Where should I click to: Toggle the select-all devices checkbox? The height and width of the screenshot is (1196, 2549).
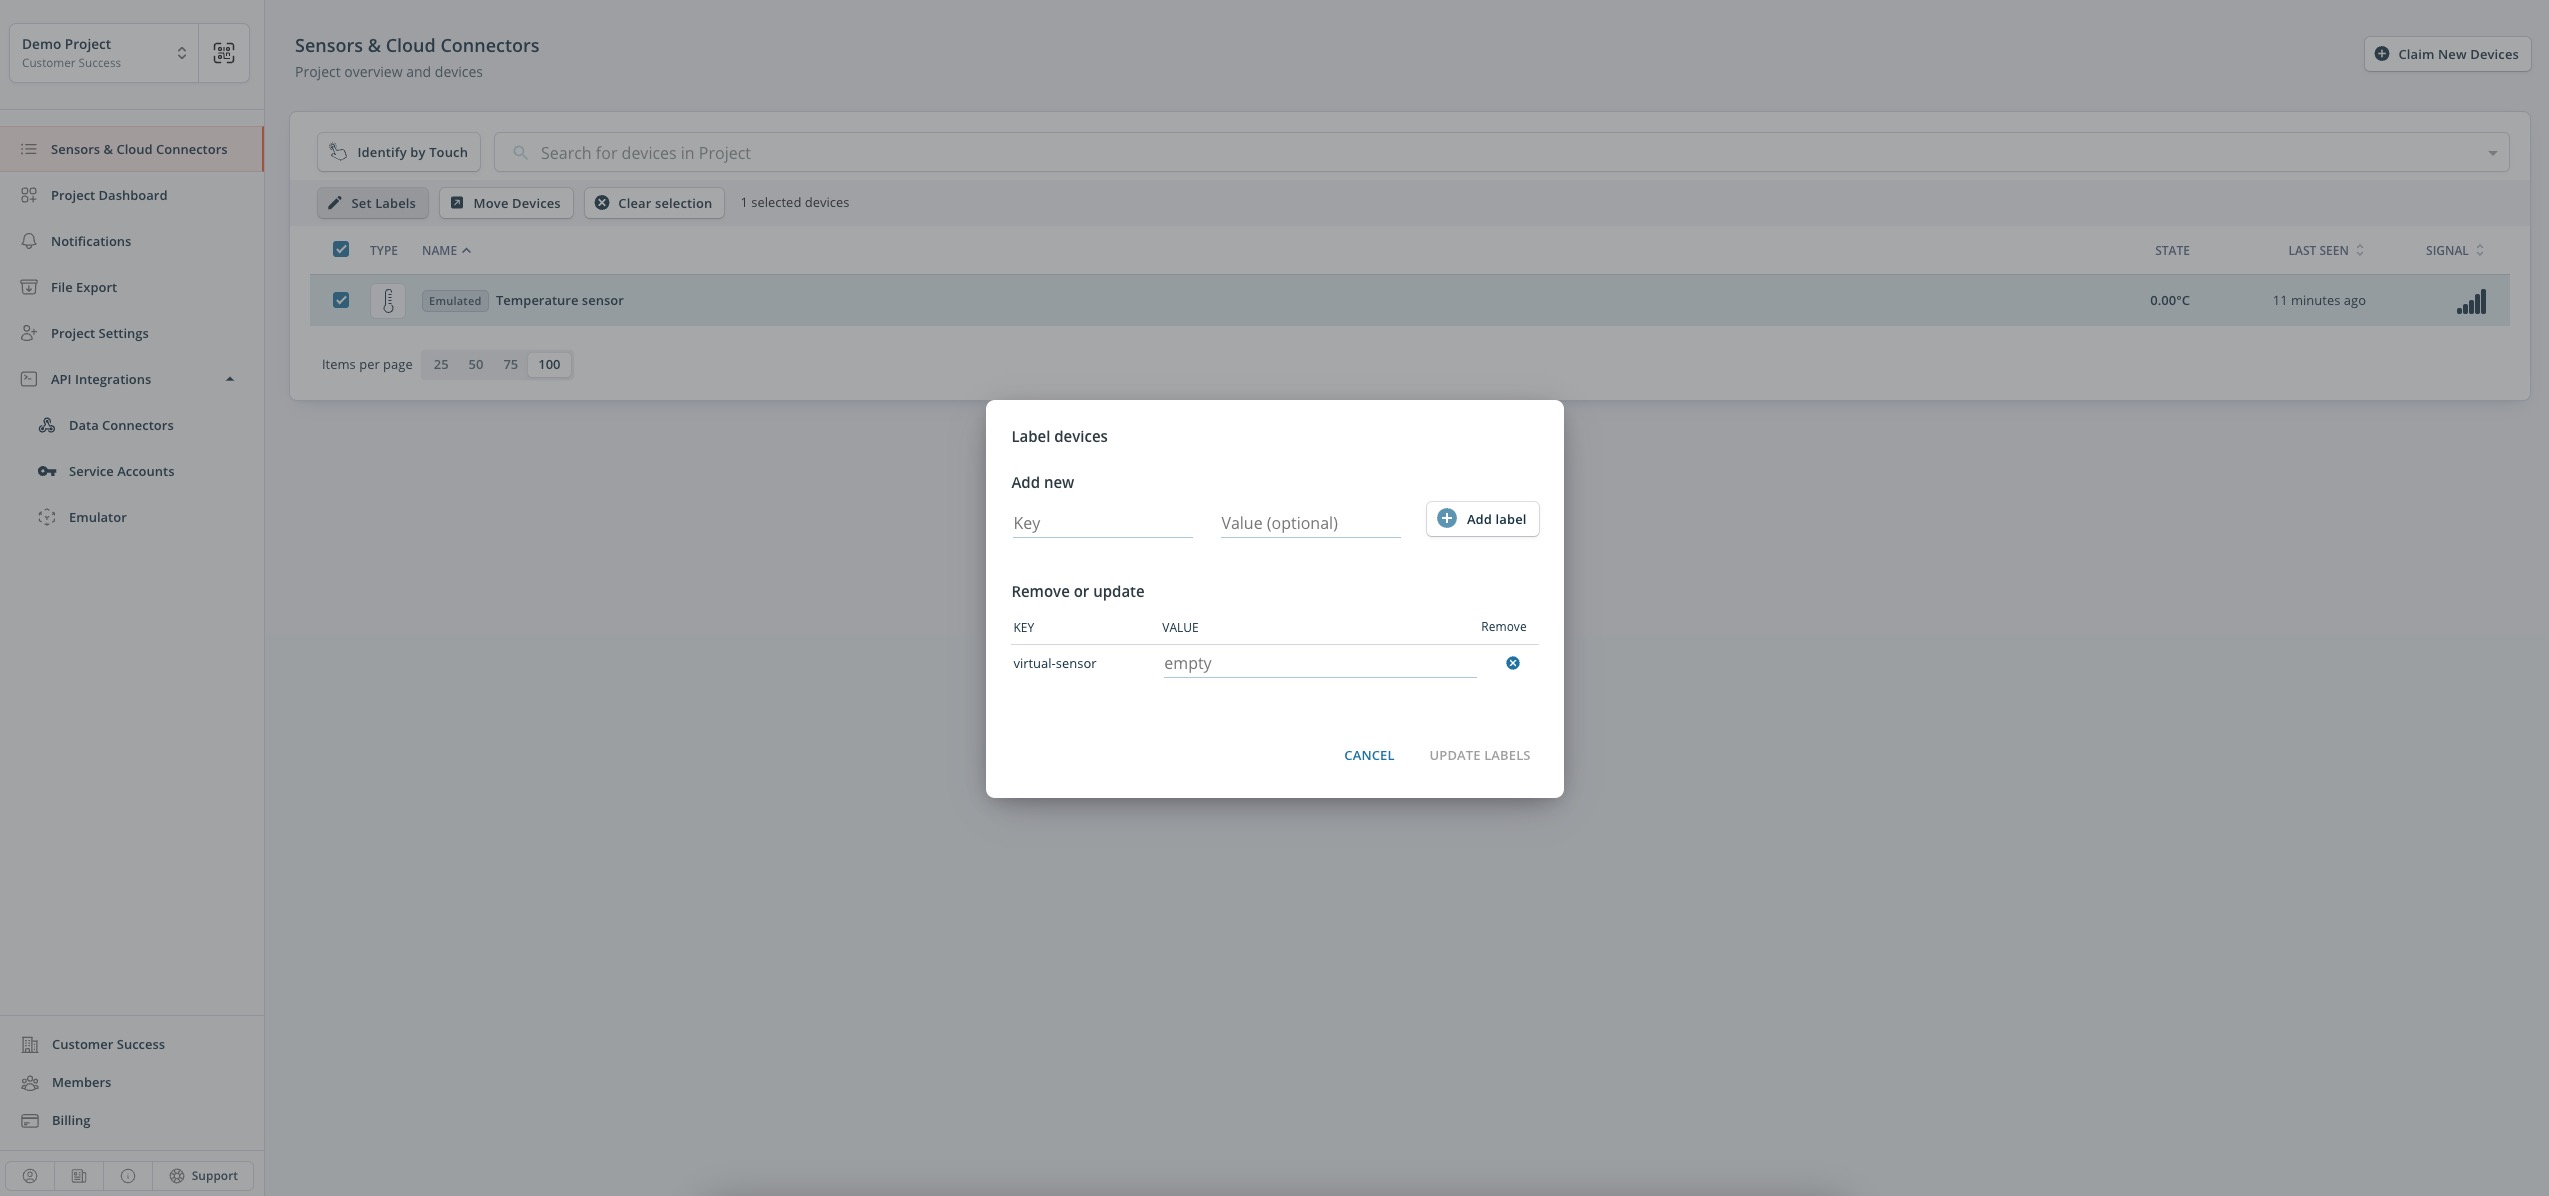click(x=341, y=249)
